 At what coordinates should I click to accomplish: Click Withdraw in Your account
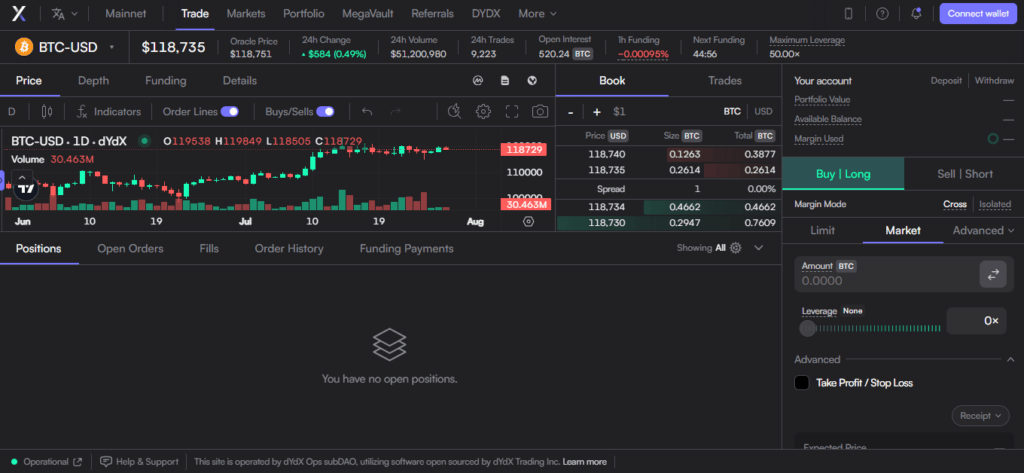[x=994, y=81]
